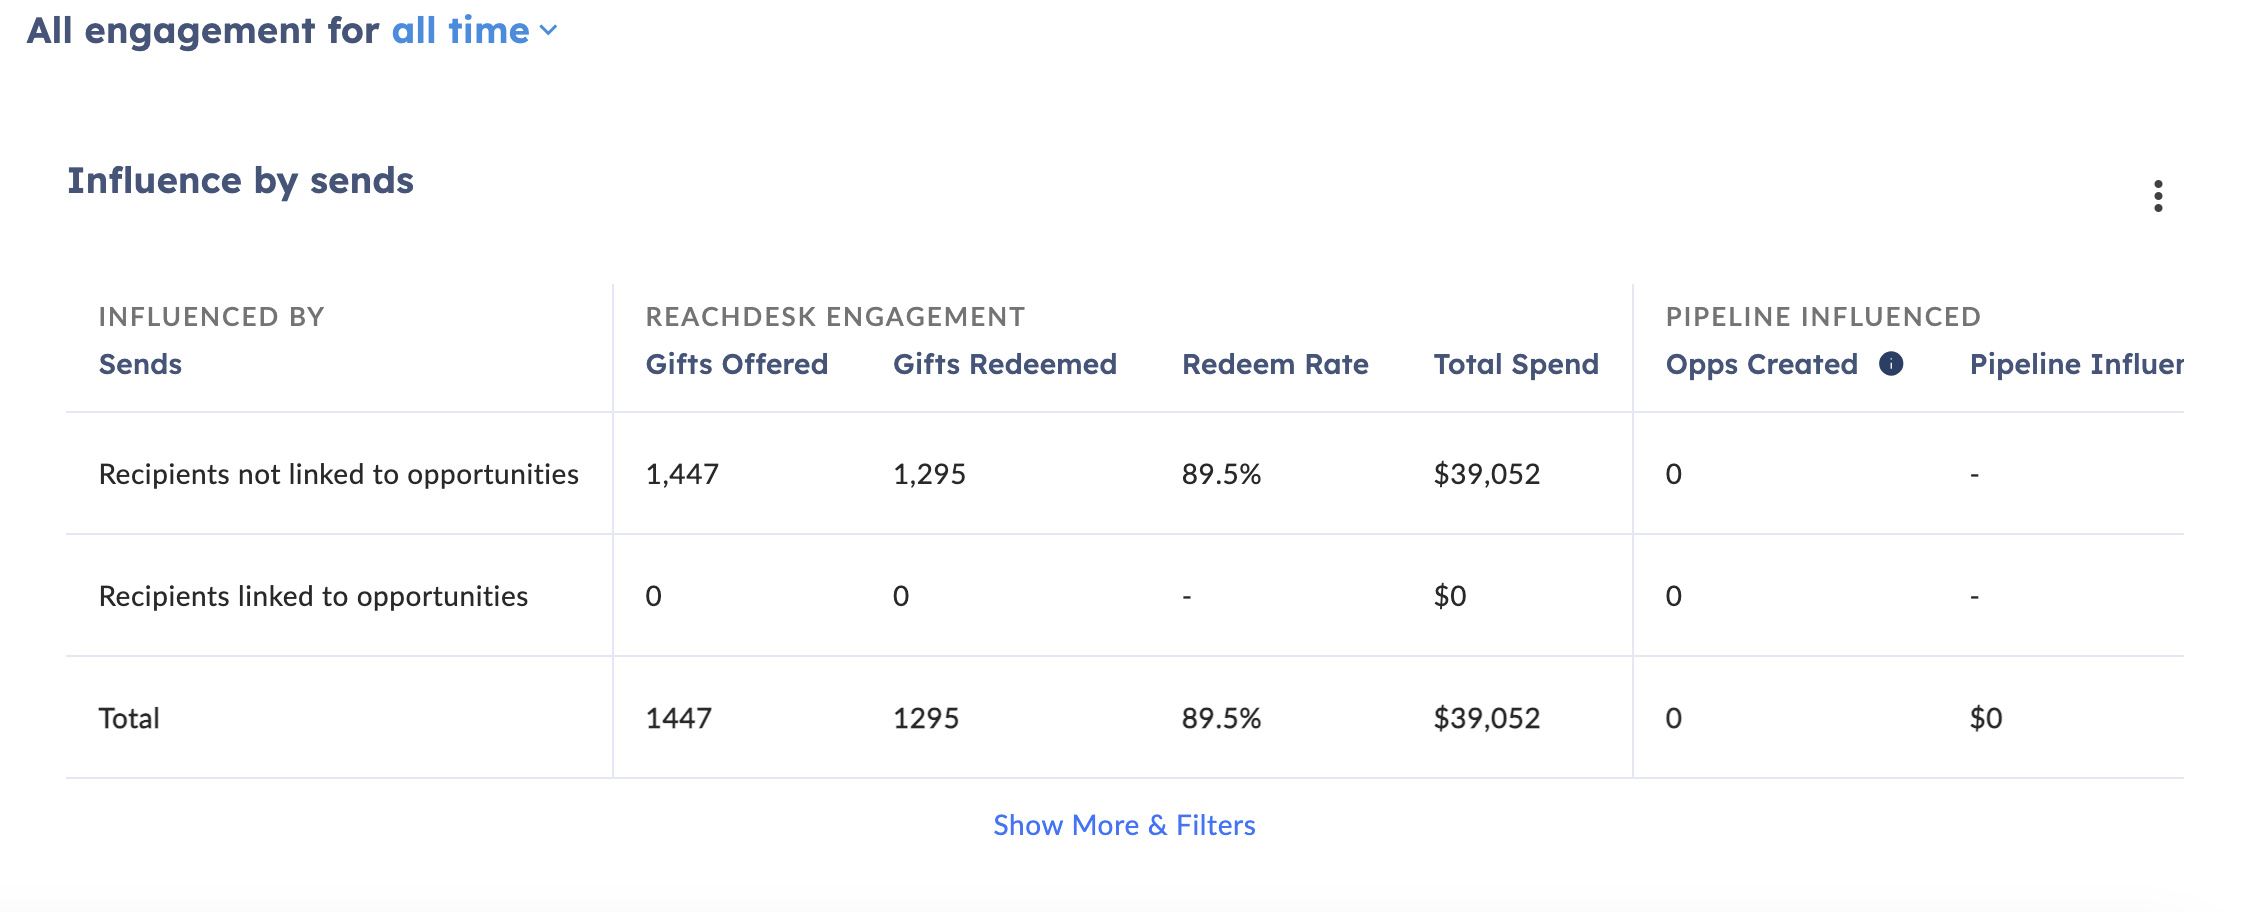Viewport: 2264px width, 912px height.
Task: Click the 89.5% rate in first row
Action: (1221, 474)
